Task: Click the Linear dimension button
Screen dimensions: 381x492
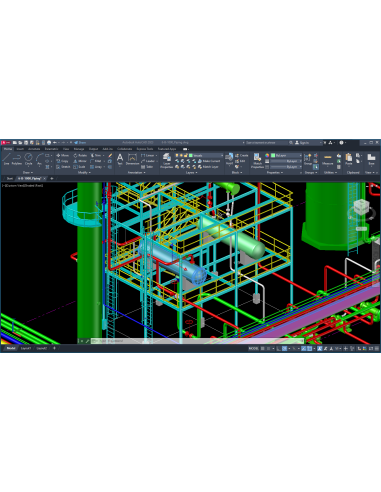Action: click(148, 155)
